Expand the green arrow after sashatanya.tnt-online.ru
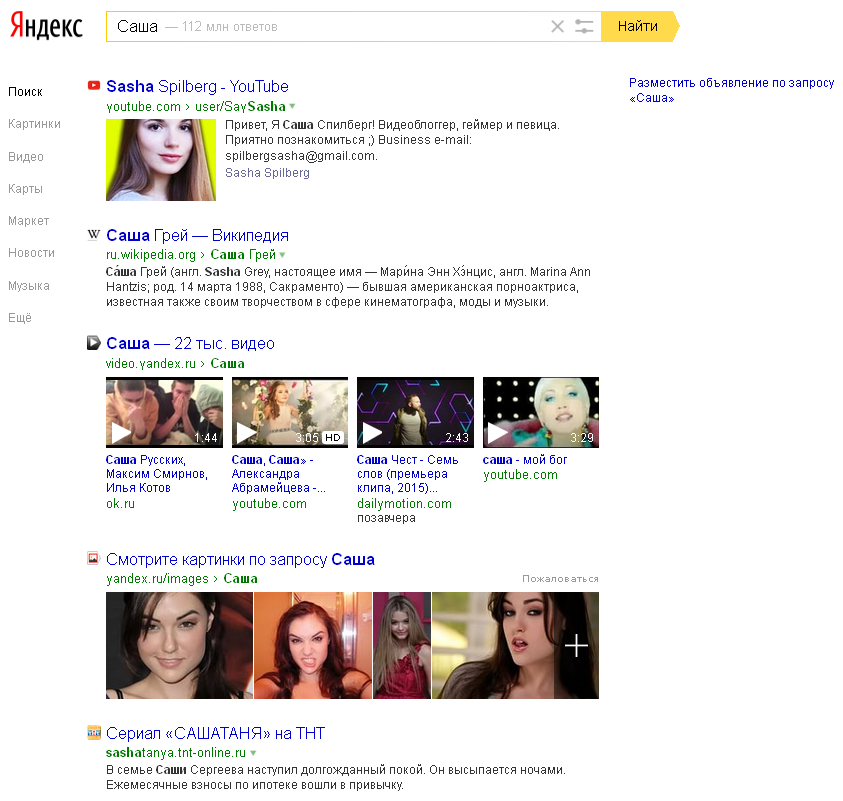Image resolution: width=843 pixels, height=801 pixels. [x=253, y=753]
